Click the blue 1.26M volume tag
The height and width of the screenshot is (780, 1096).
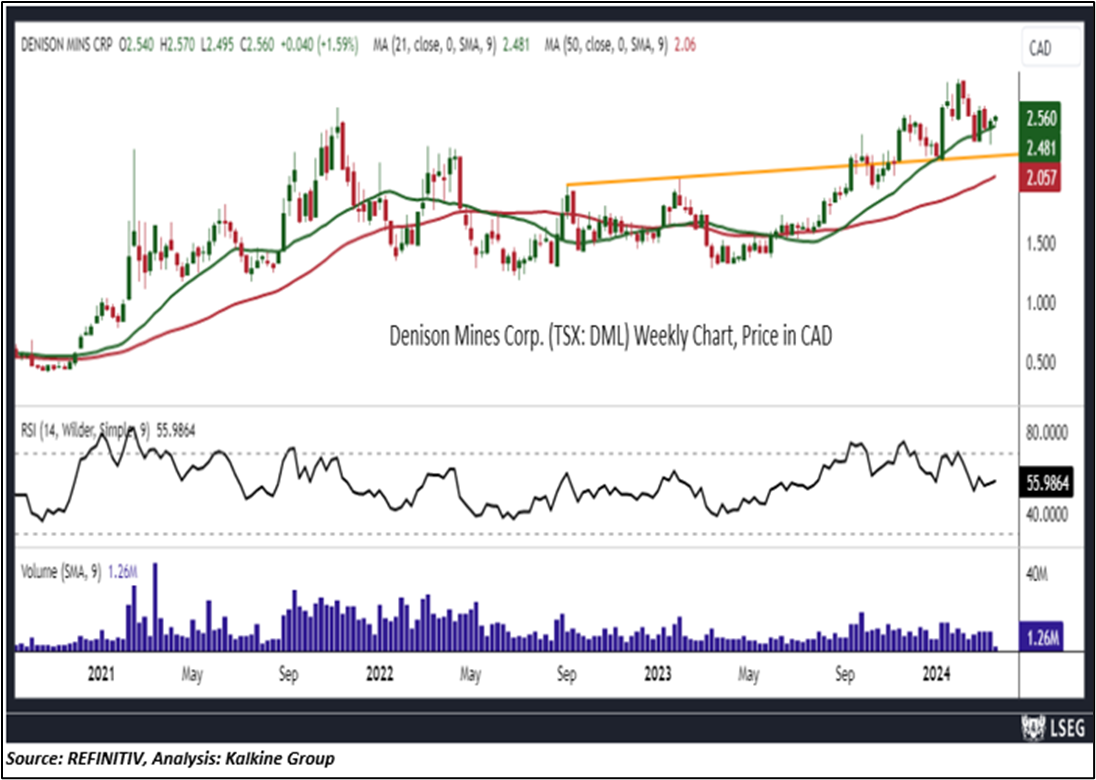tap(1042, 636)
